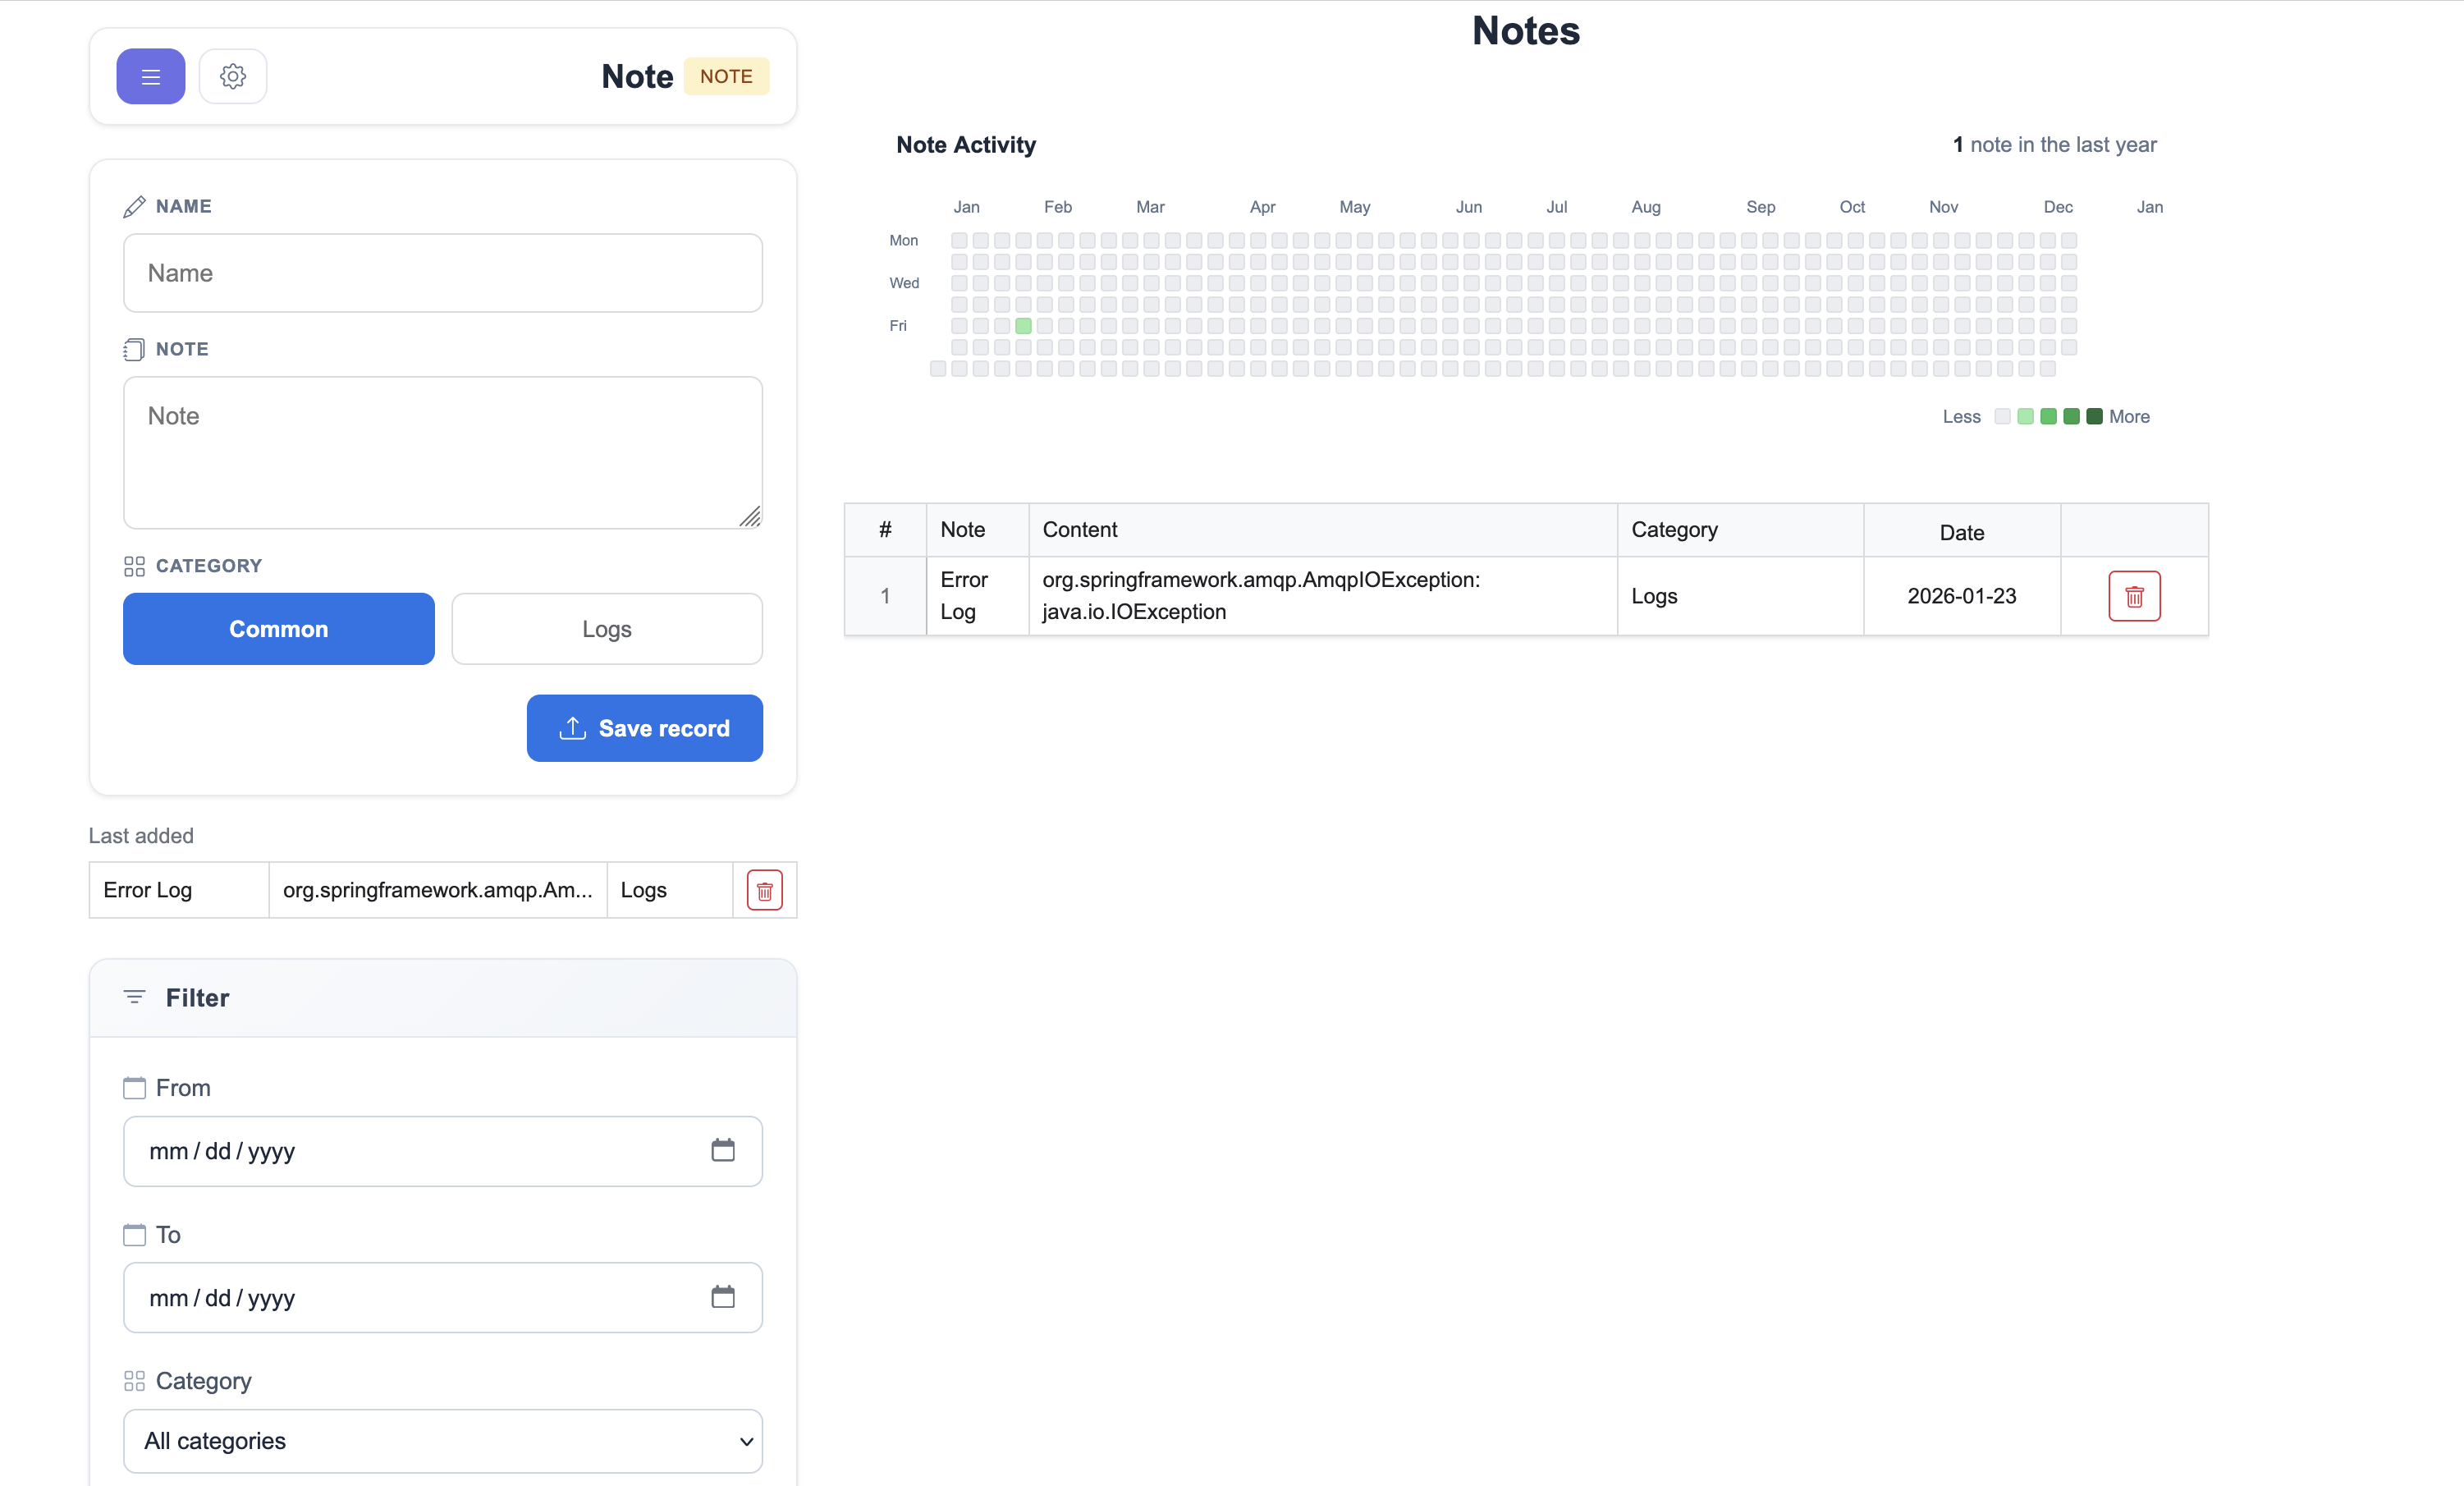Click the NOTE badge in the header
2464x1486 pixels.
click(727, 76)
